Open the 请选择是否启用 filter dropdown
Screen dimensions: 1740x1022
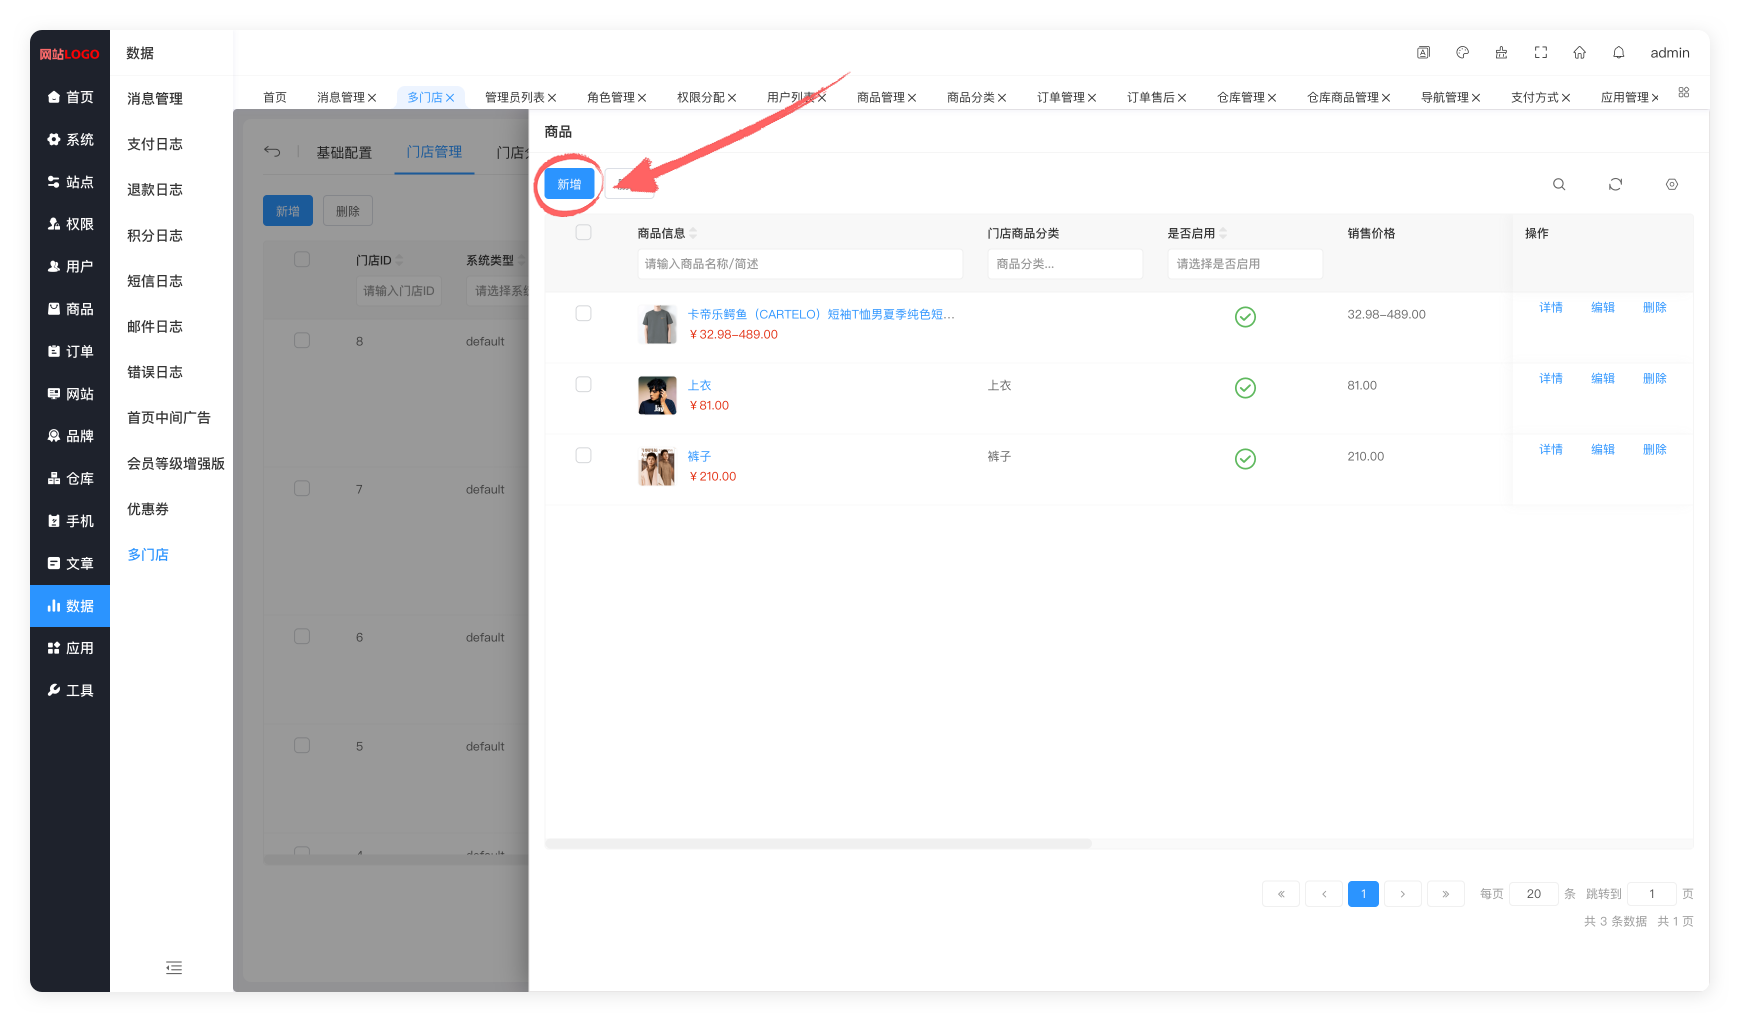point(1244,264)
